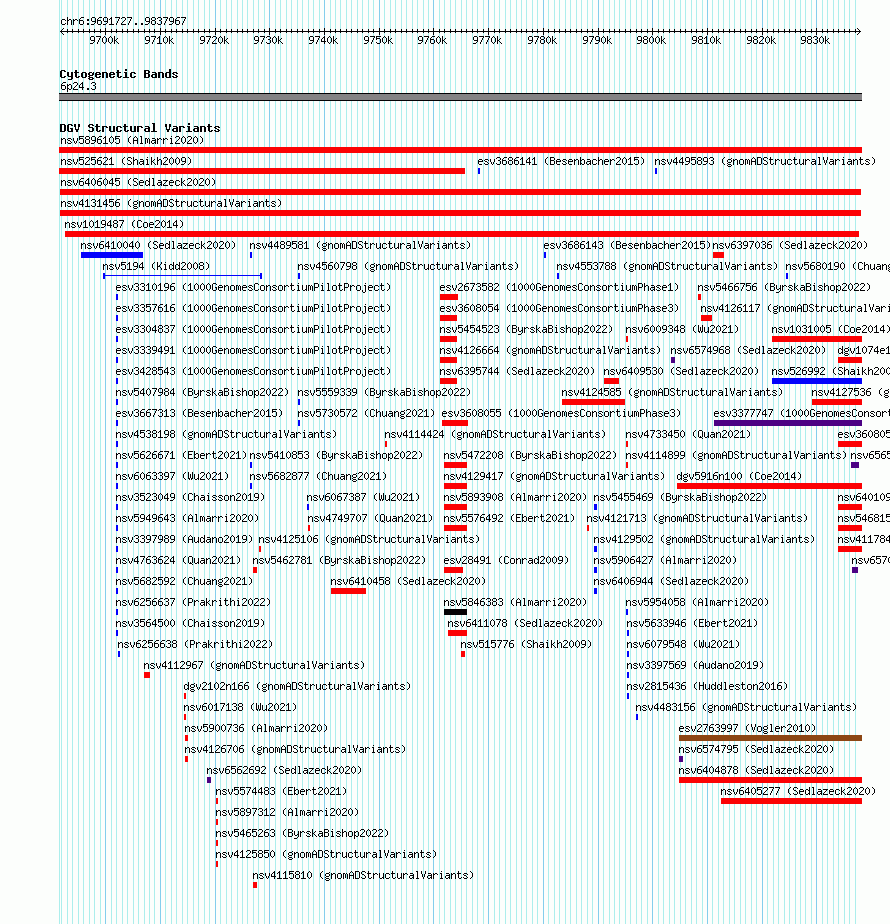Open nsv6562692 (Sedlazeck2020) label
This screenshot has height=924, width=890.
(x=284, y=770)
